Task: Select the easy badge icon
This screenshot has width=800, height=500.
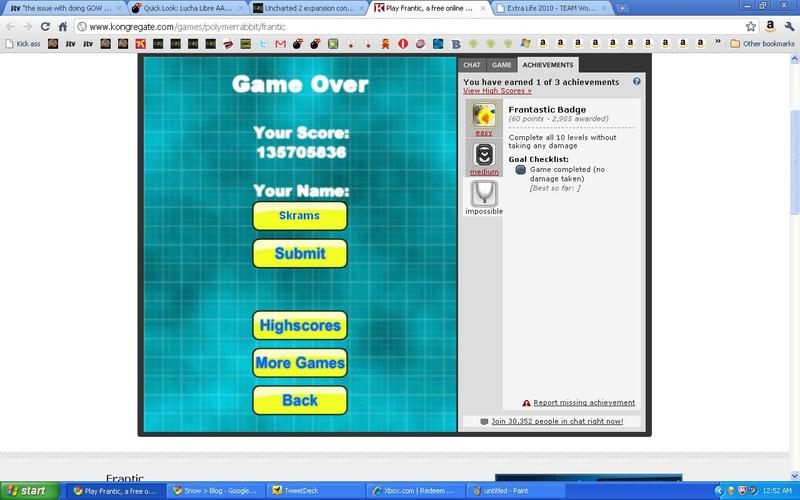Action: click(x=484, y=115)
